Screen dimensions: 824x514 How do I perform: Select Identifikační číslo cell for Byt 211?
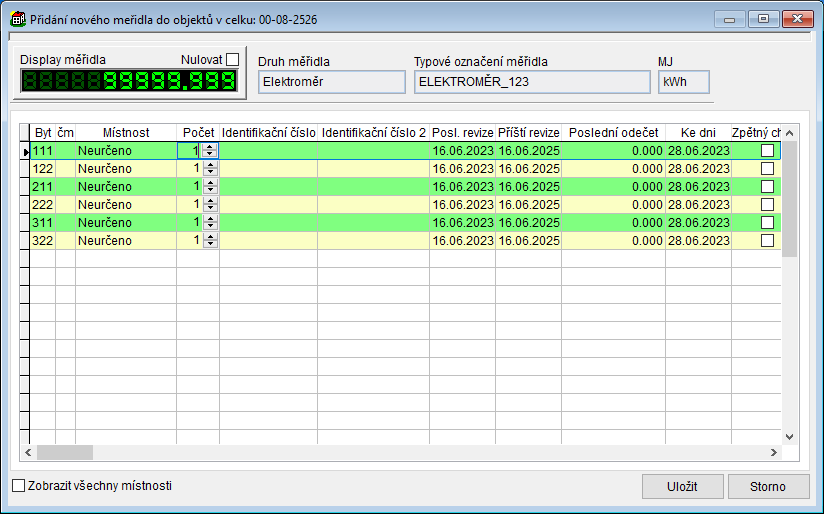coord(268,186)
